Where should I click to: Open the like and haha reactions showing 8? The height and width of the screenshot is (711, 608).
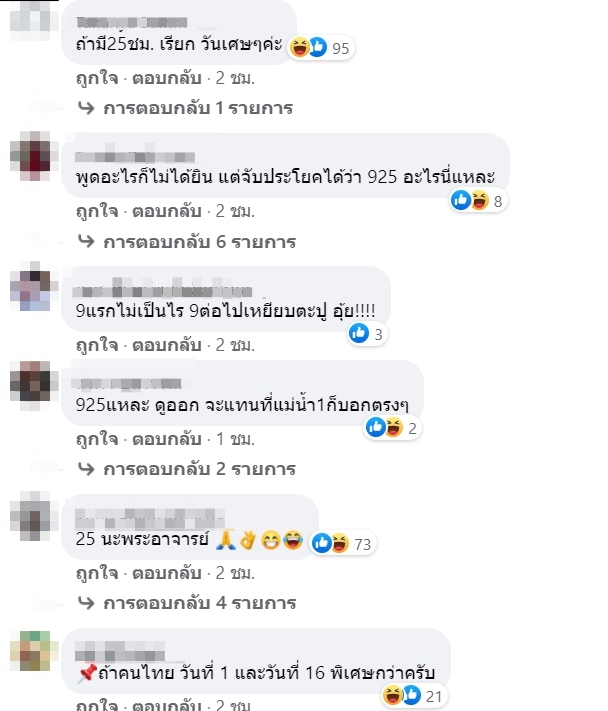tap(478, 200)
